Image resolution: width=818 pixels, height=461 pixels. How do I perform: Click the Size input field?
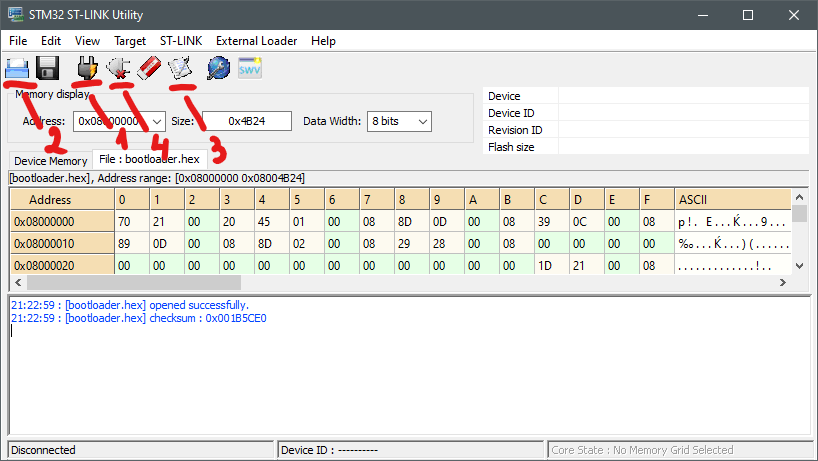tap(246, 121)
